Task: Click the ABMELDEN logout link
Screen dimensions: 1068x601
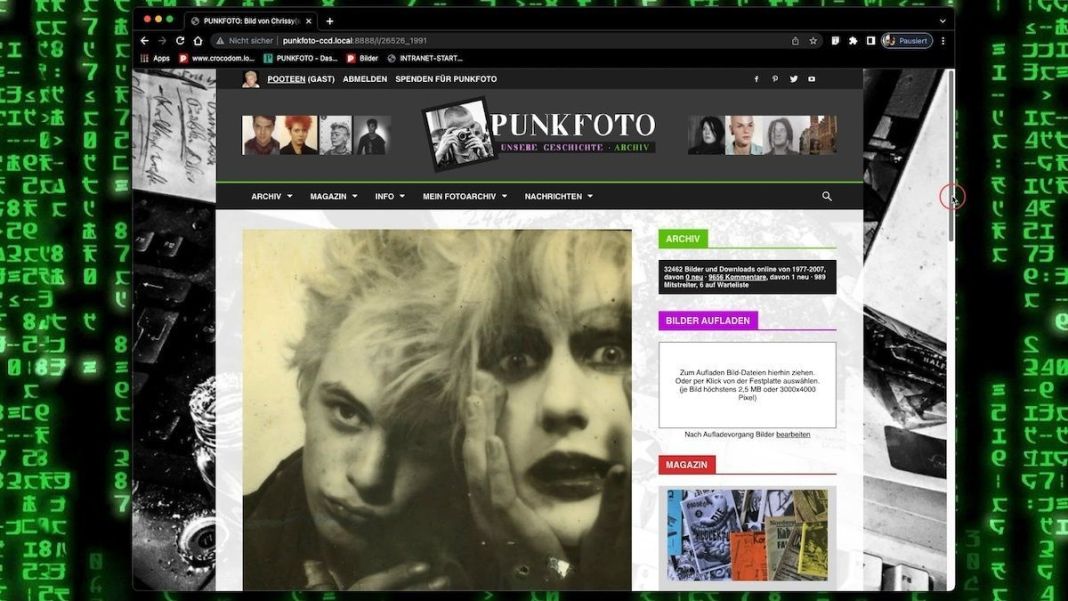Action: [365, 79]
